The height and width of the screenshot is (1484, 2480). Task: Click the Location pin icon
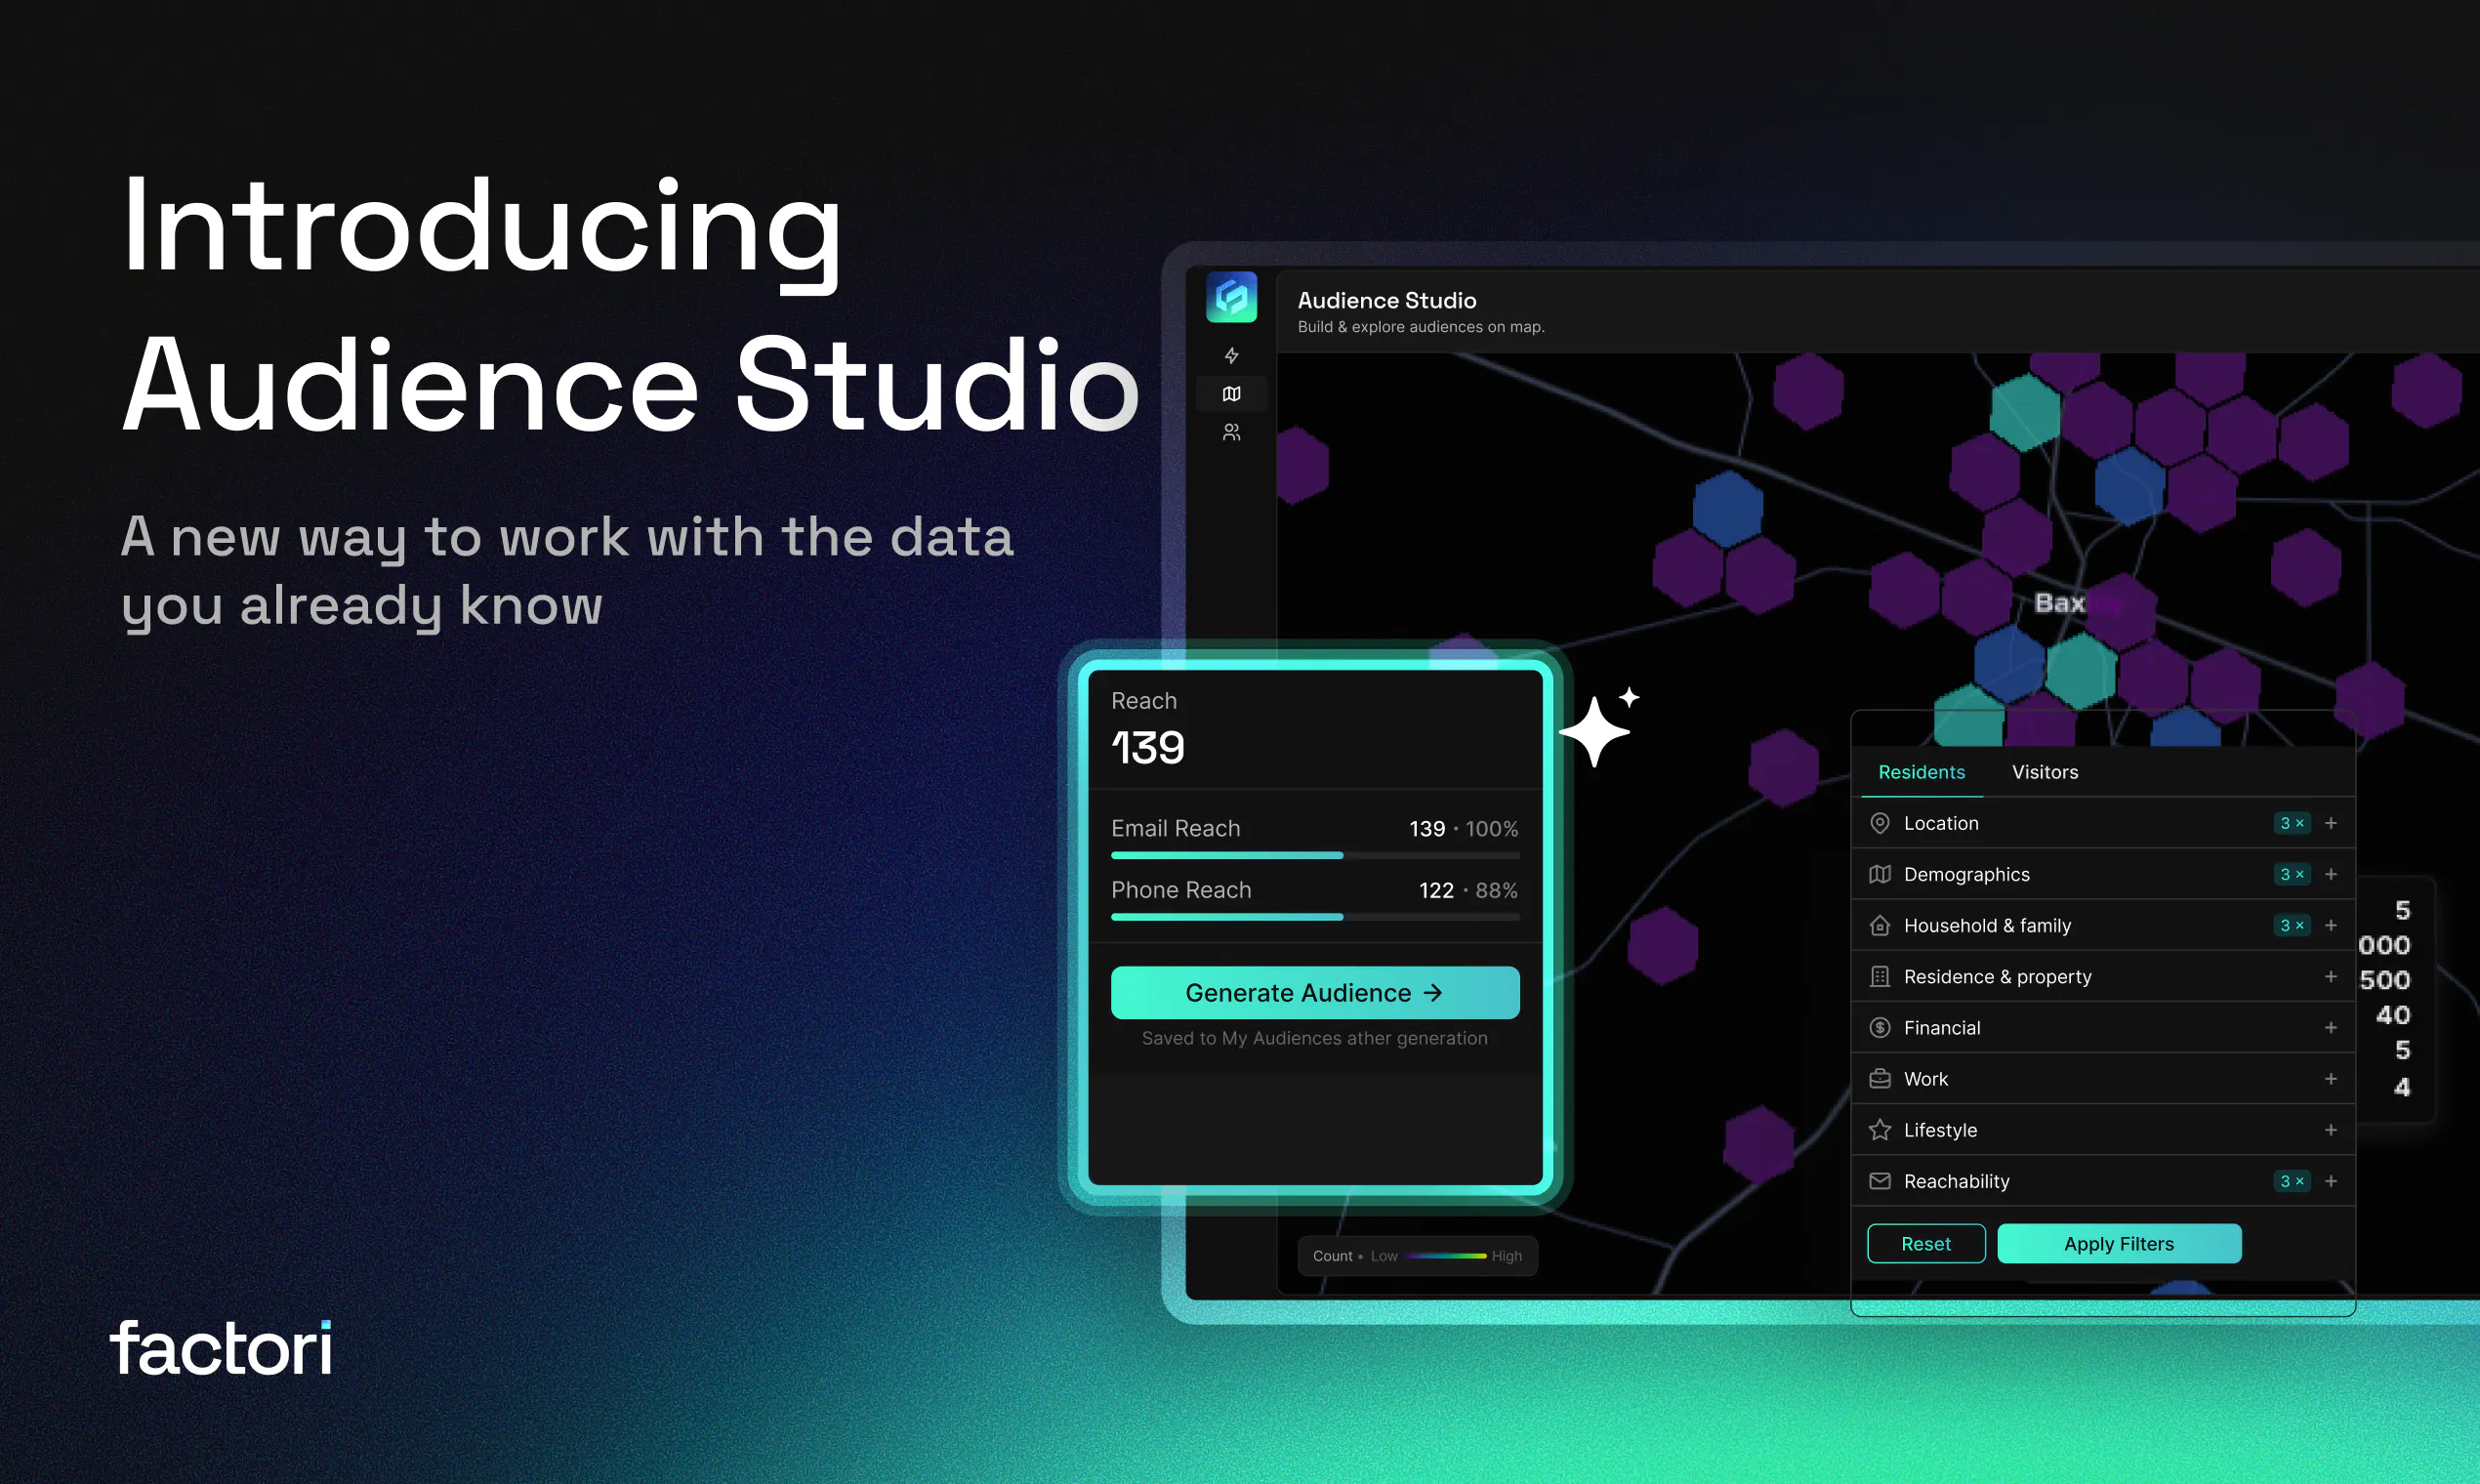coord(1879,823)
